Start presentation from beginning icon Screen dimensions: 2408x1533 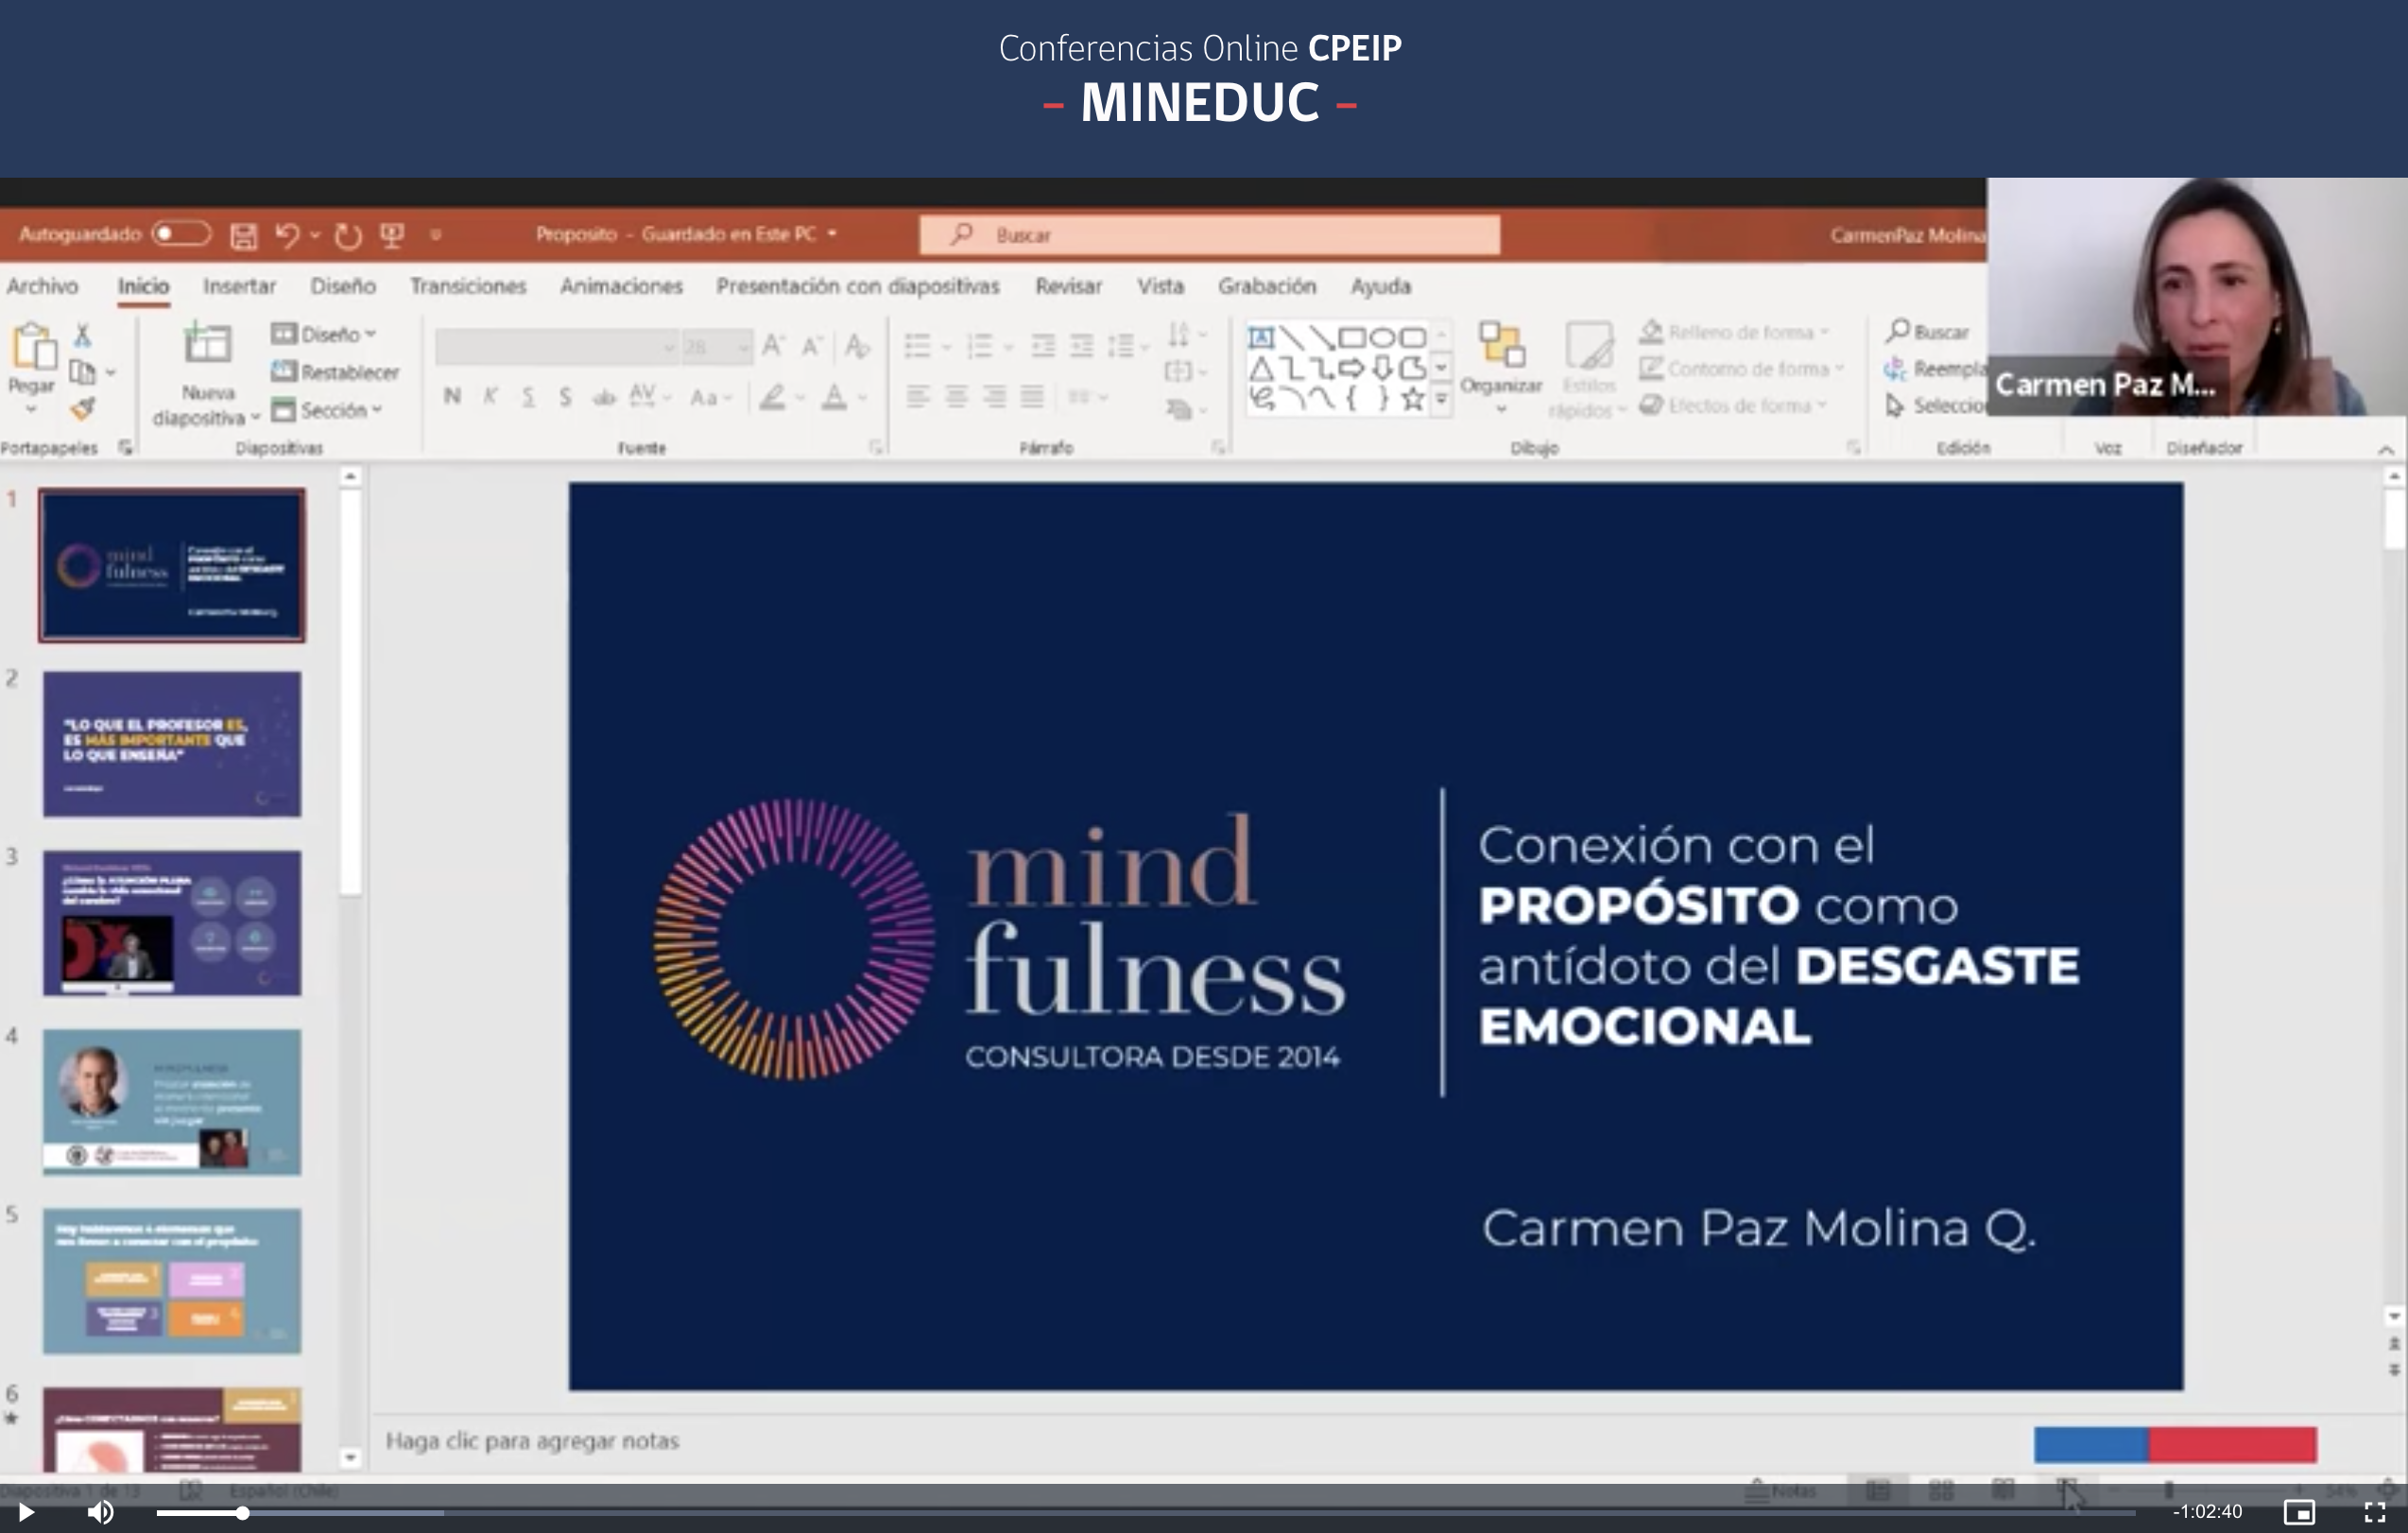coord(392,235)
